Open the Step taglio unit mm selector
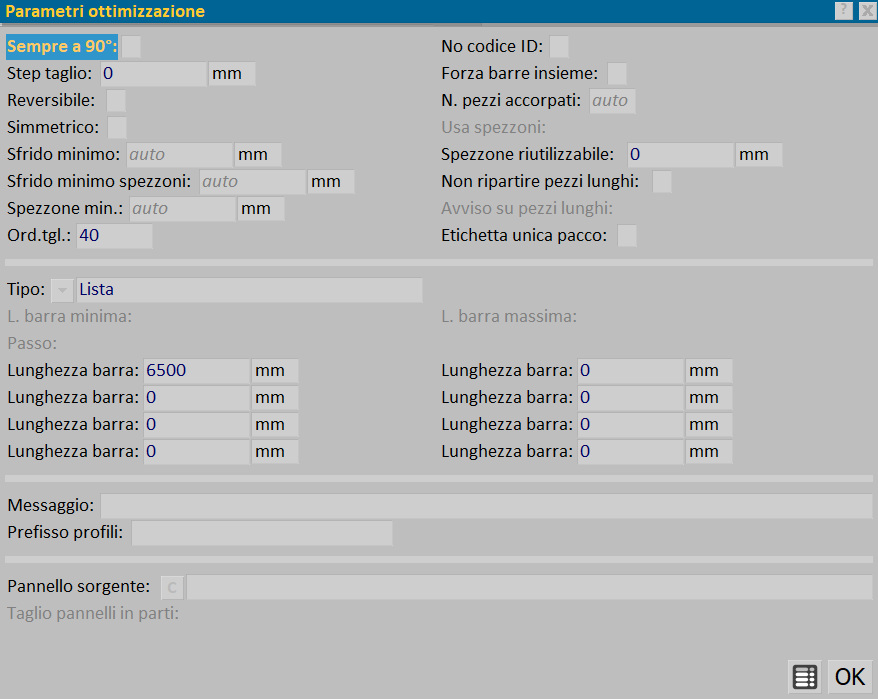Image resolution: width=878 pixels, height=699 pixels. [232, 74]
